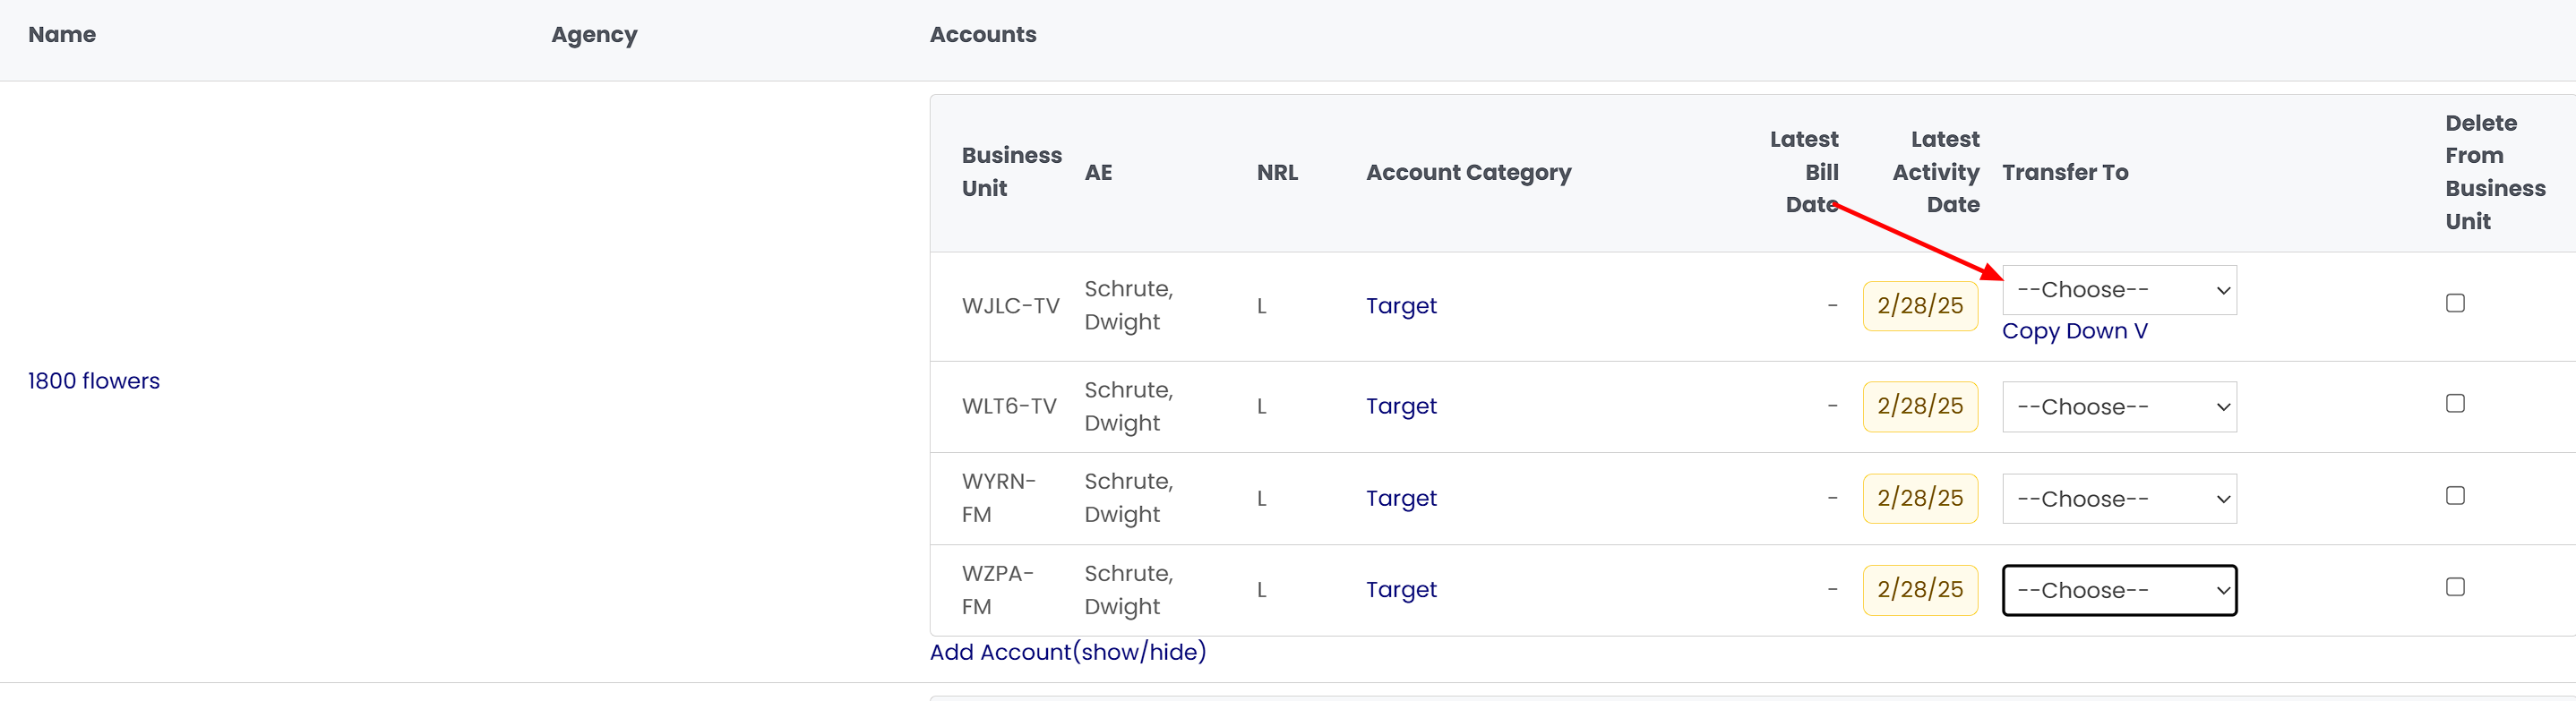Image resolution: width=2576 pixels, height=701 pixels.
Task: Click the 2/28/25 activity date for WYRN-FM
Action: (1920, 498)
